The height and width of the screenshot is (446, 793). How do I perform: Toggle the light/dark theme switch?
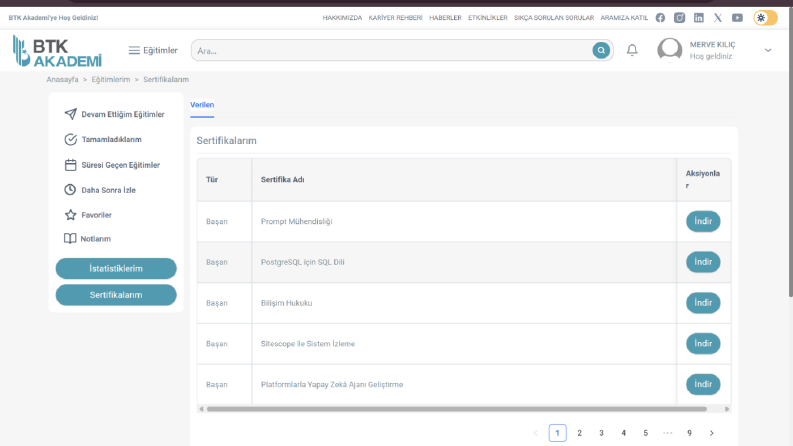click(x=765, y=18)
